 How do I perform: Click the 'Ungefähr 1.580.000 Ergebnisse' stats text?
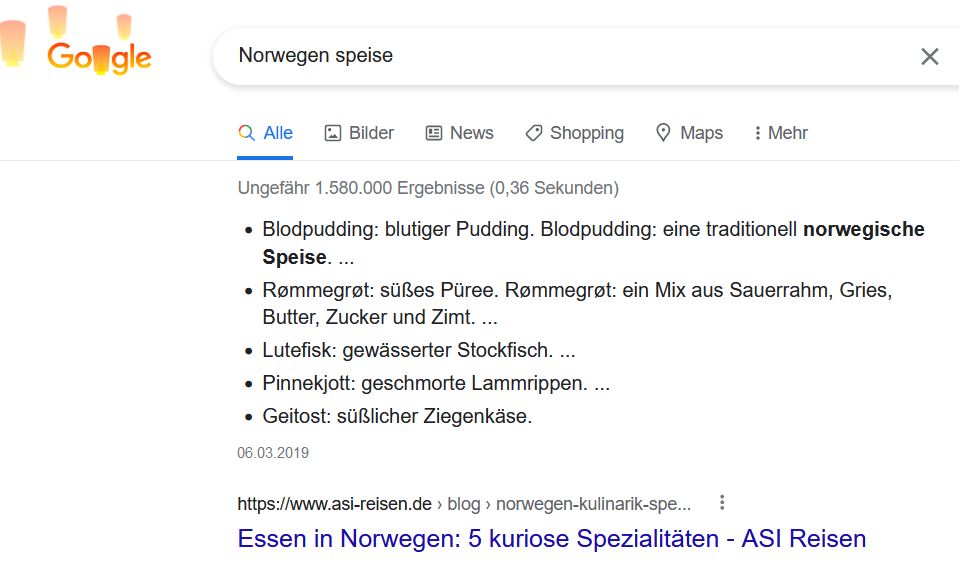point(428,188)
